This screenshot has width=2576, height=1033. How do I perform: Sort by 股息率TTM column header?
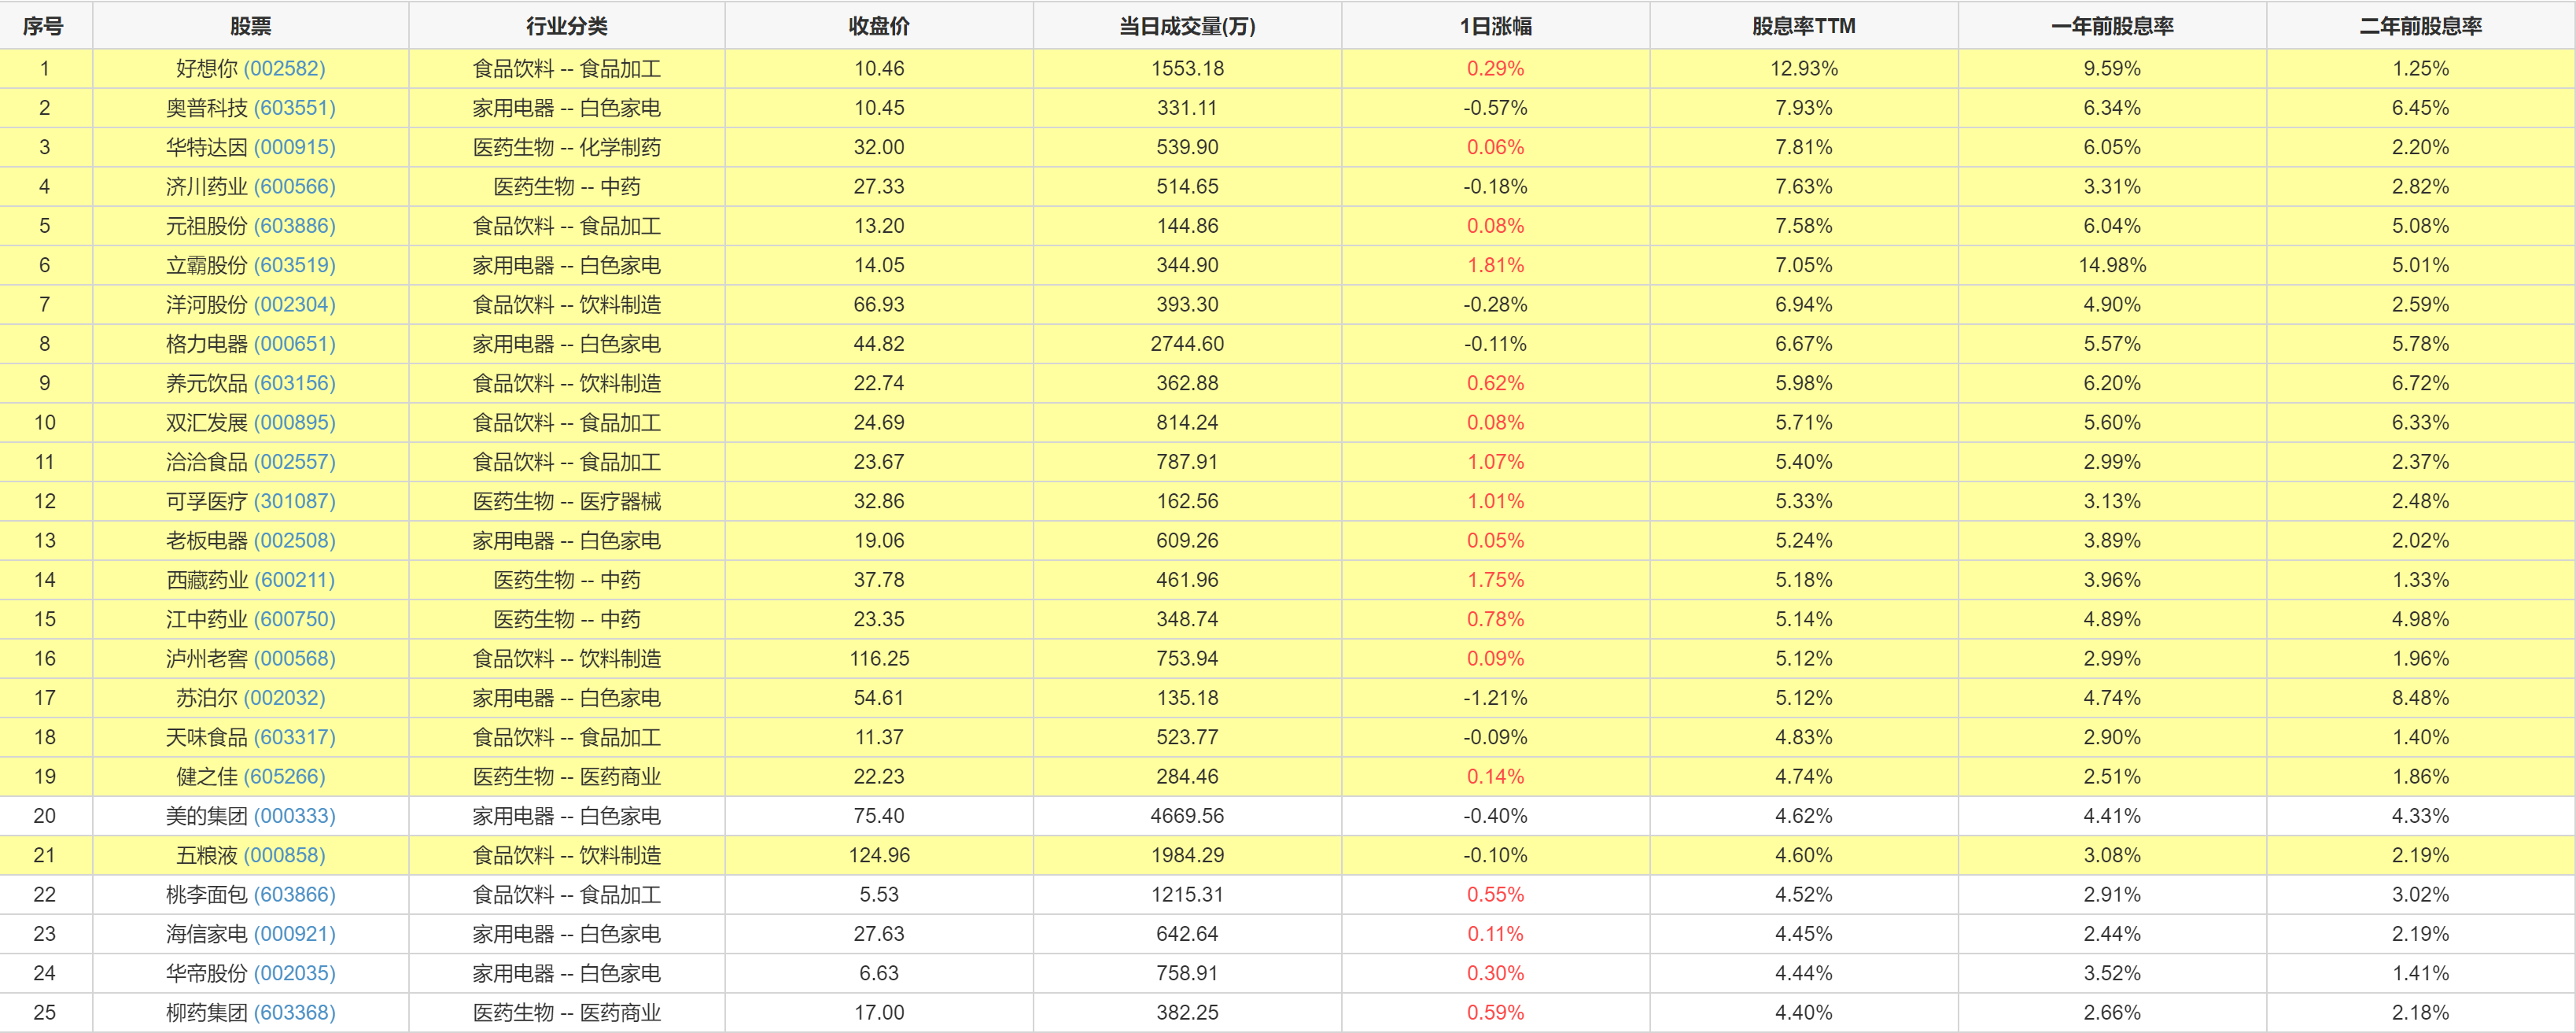pyautogui.click(x=1803, y=26)
